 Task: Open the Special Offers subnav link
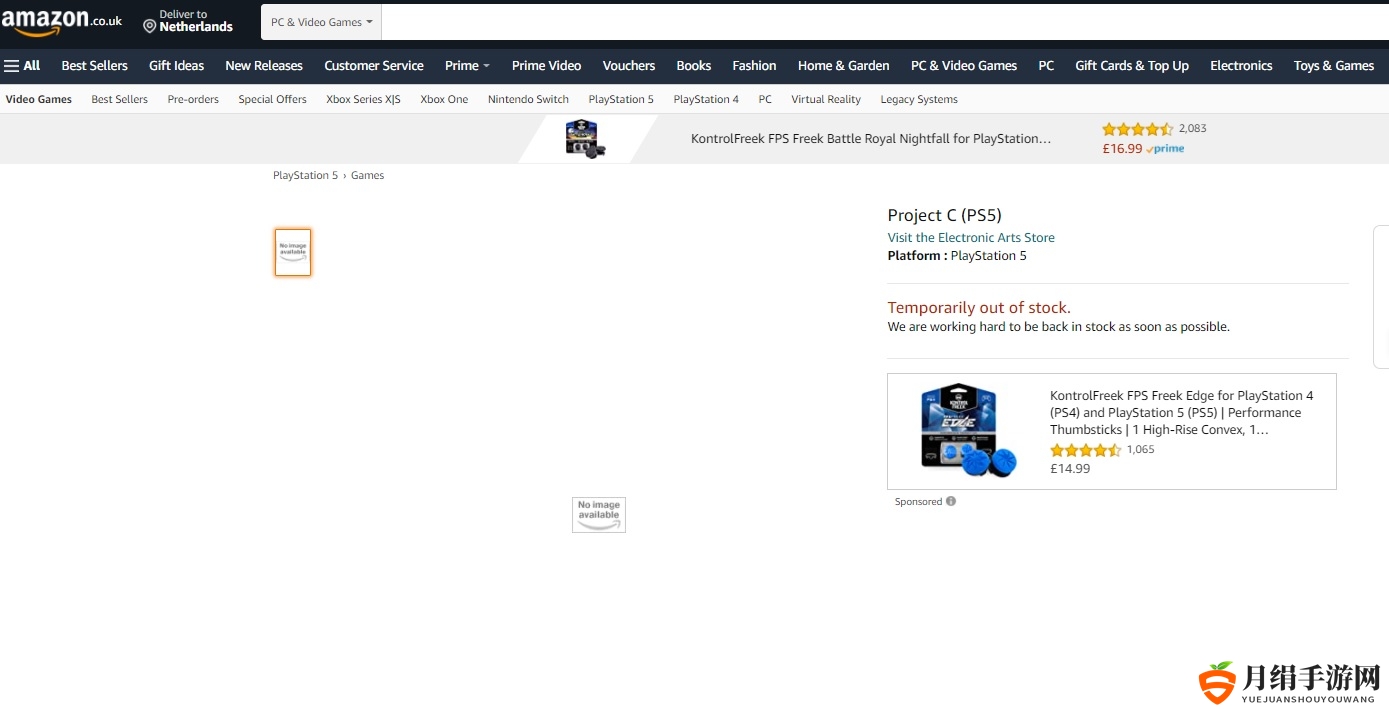click(x=272, y=99)
